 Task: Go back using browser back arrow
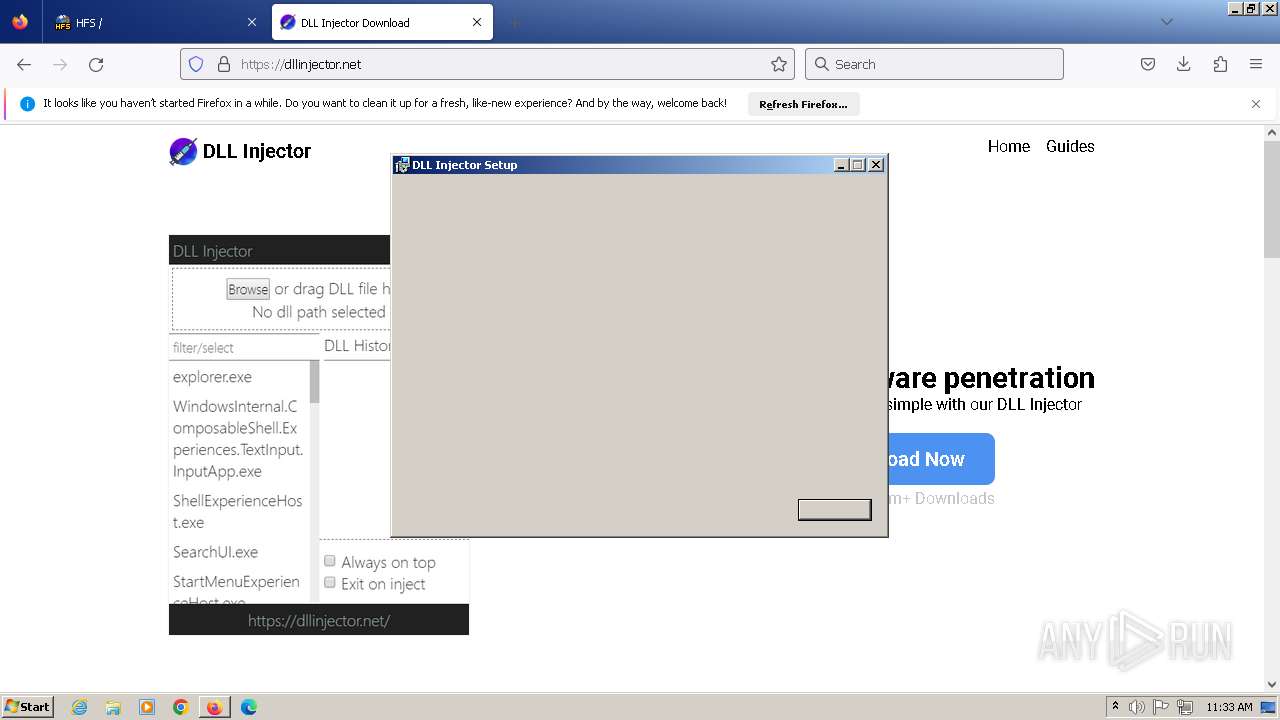coord(24,64)
